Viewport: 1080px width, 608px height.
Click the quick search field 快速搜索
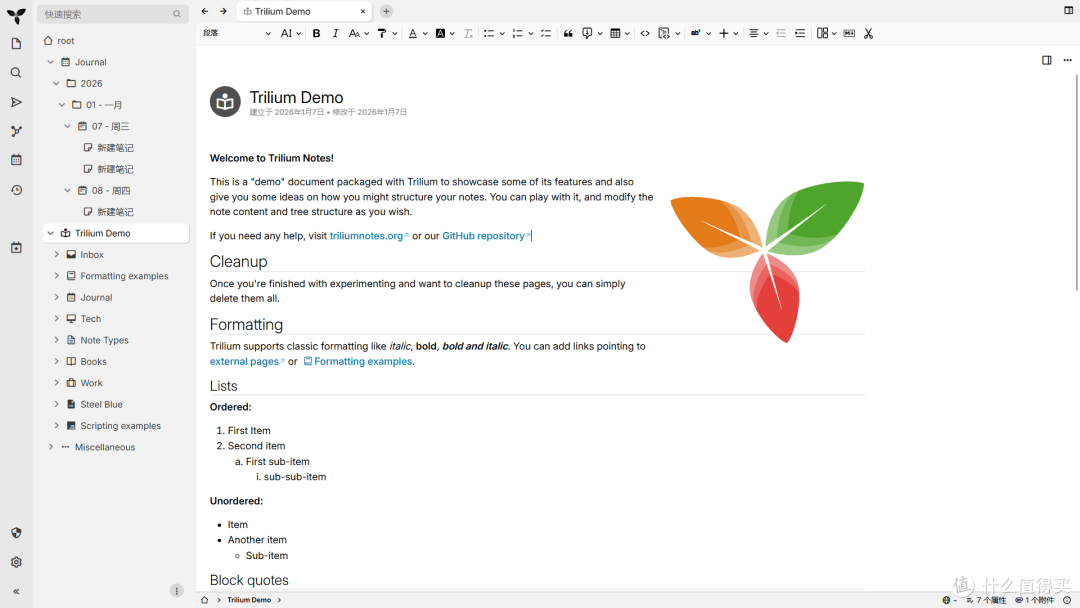point(112,14)
